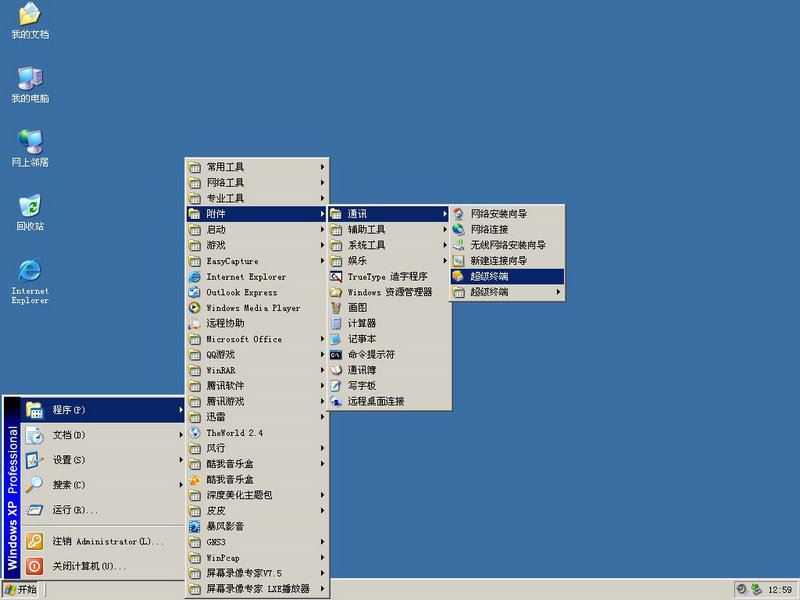Open the EasyCapture program folder
This screenshot has width=800, height=600.
click(257, 261)
